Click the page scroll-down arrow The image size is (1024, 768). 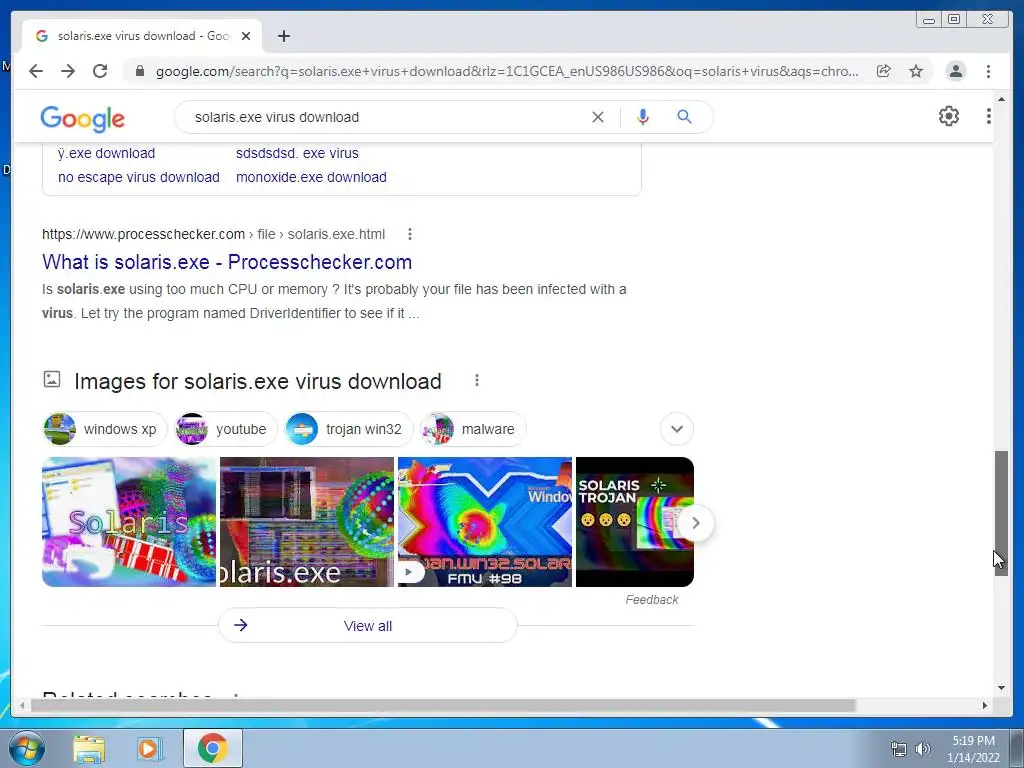tap(1001, 687)
